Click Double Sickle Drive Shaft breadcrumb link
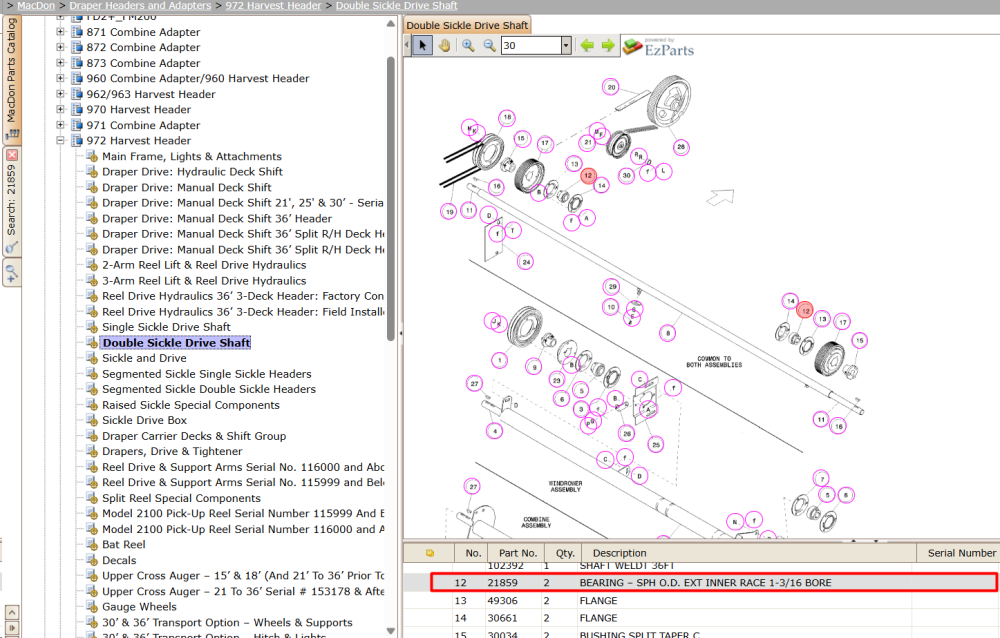Viewport: 1000px width, 638px height. click(x=397, y=5)
